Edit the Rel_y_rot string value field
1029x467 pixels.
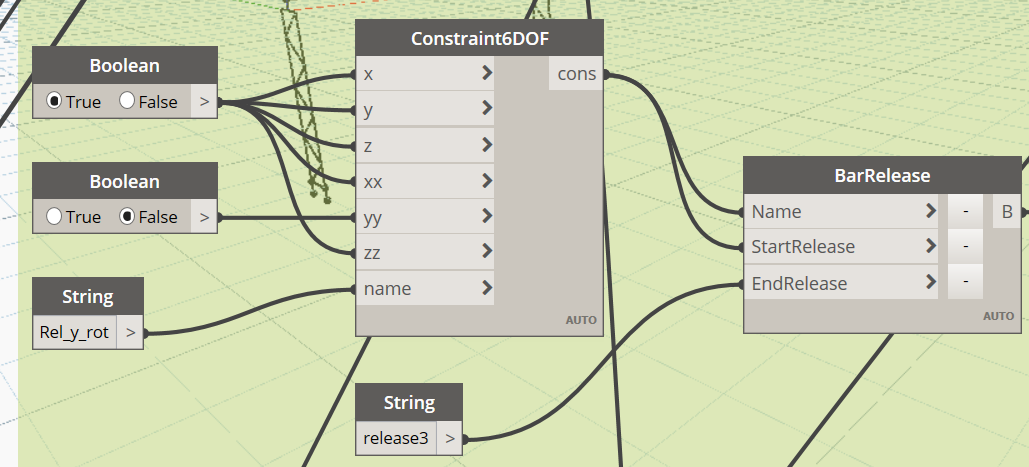(74, 333)
